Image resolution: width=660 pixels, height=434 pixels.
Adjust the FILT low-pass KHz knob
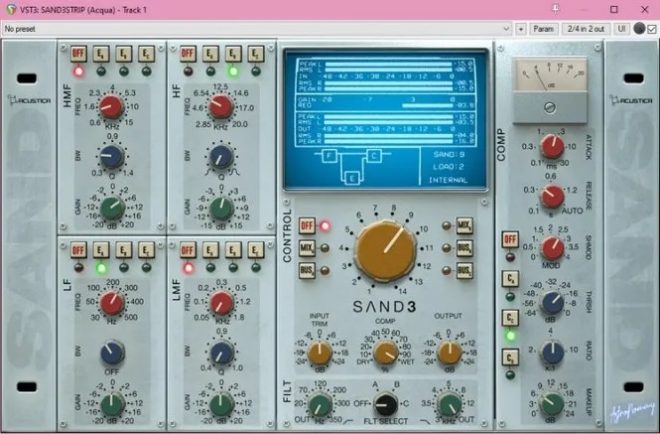pyautogui.click(x=450, y=404)
